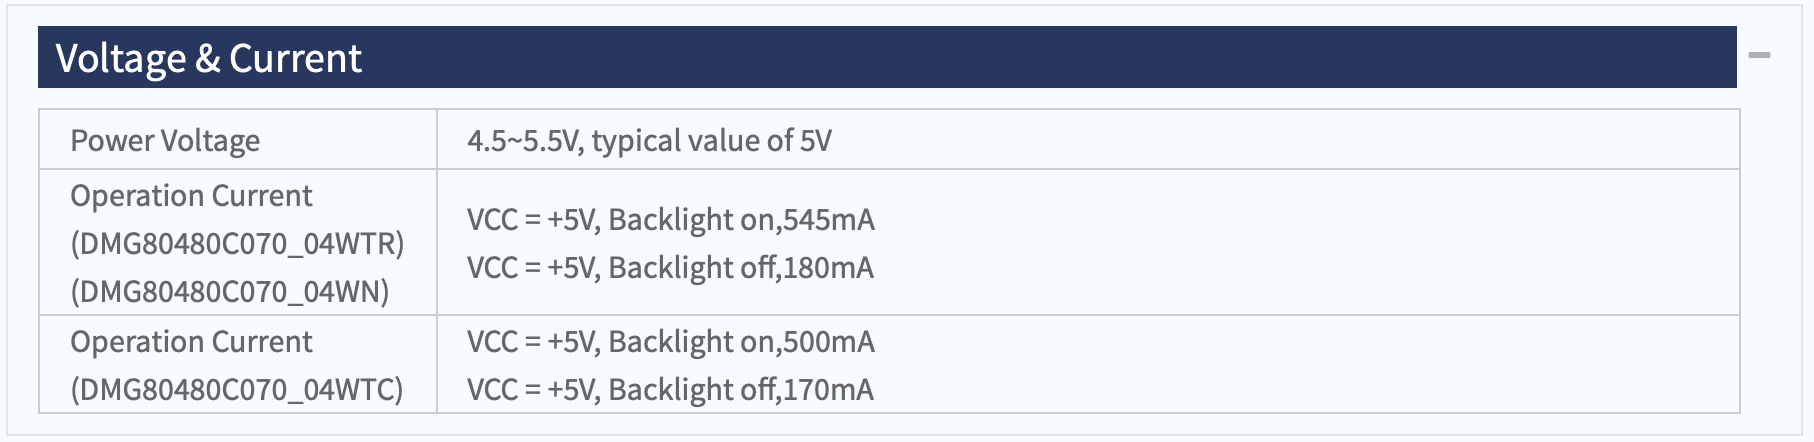1814x442 pixels.
Task: Click the first Operation Current label
Action: (x=191, y=196)
